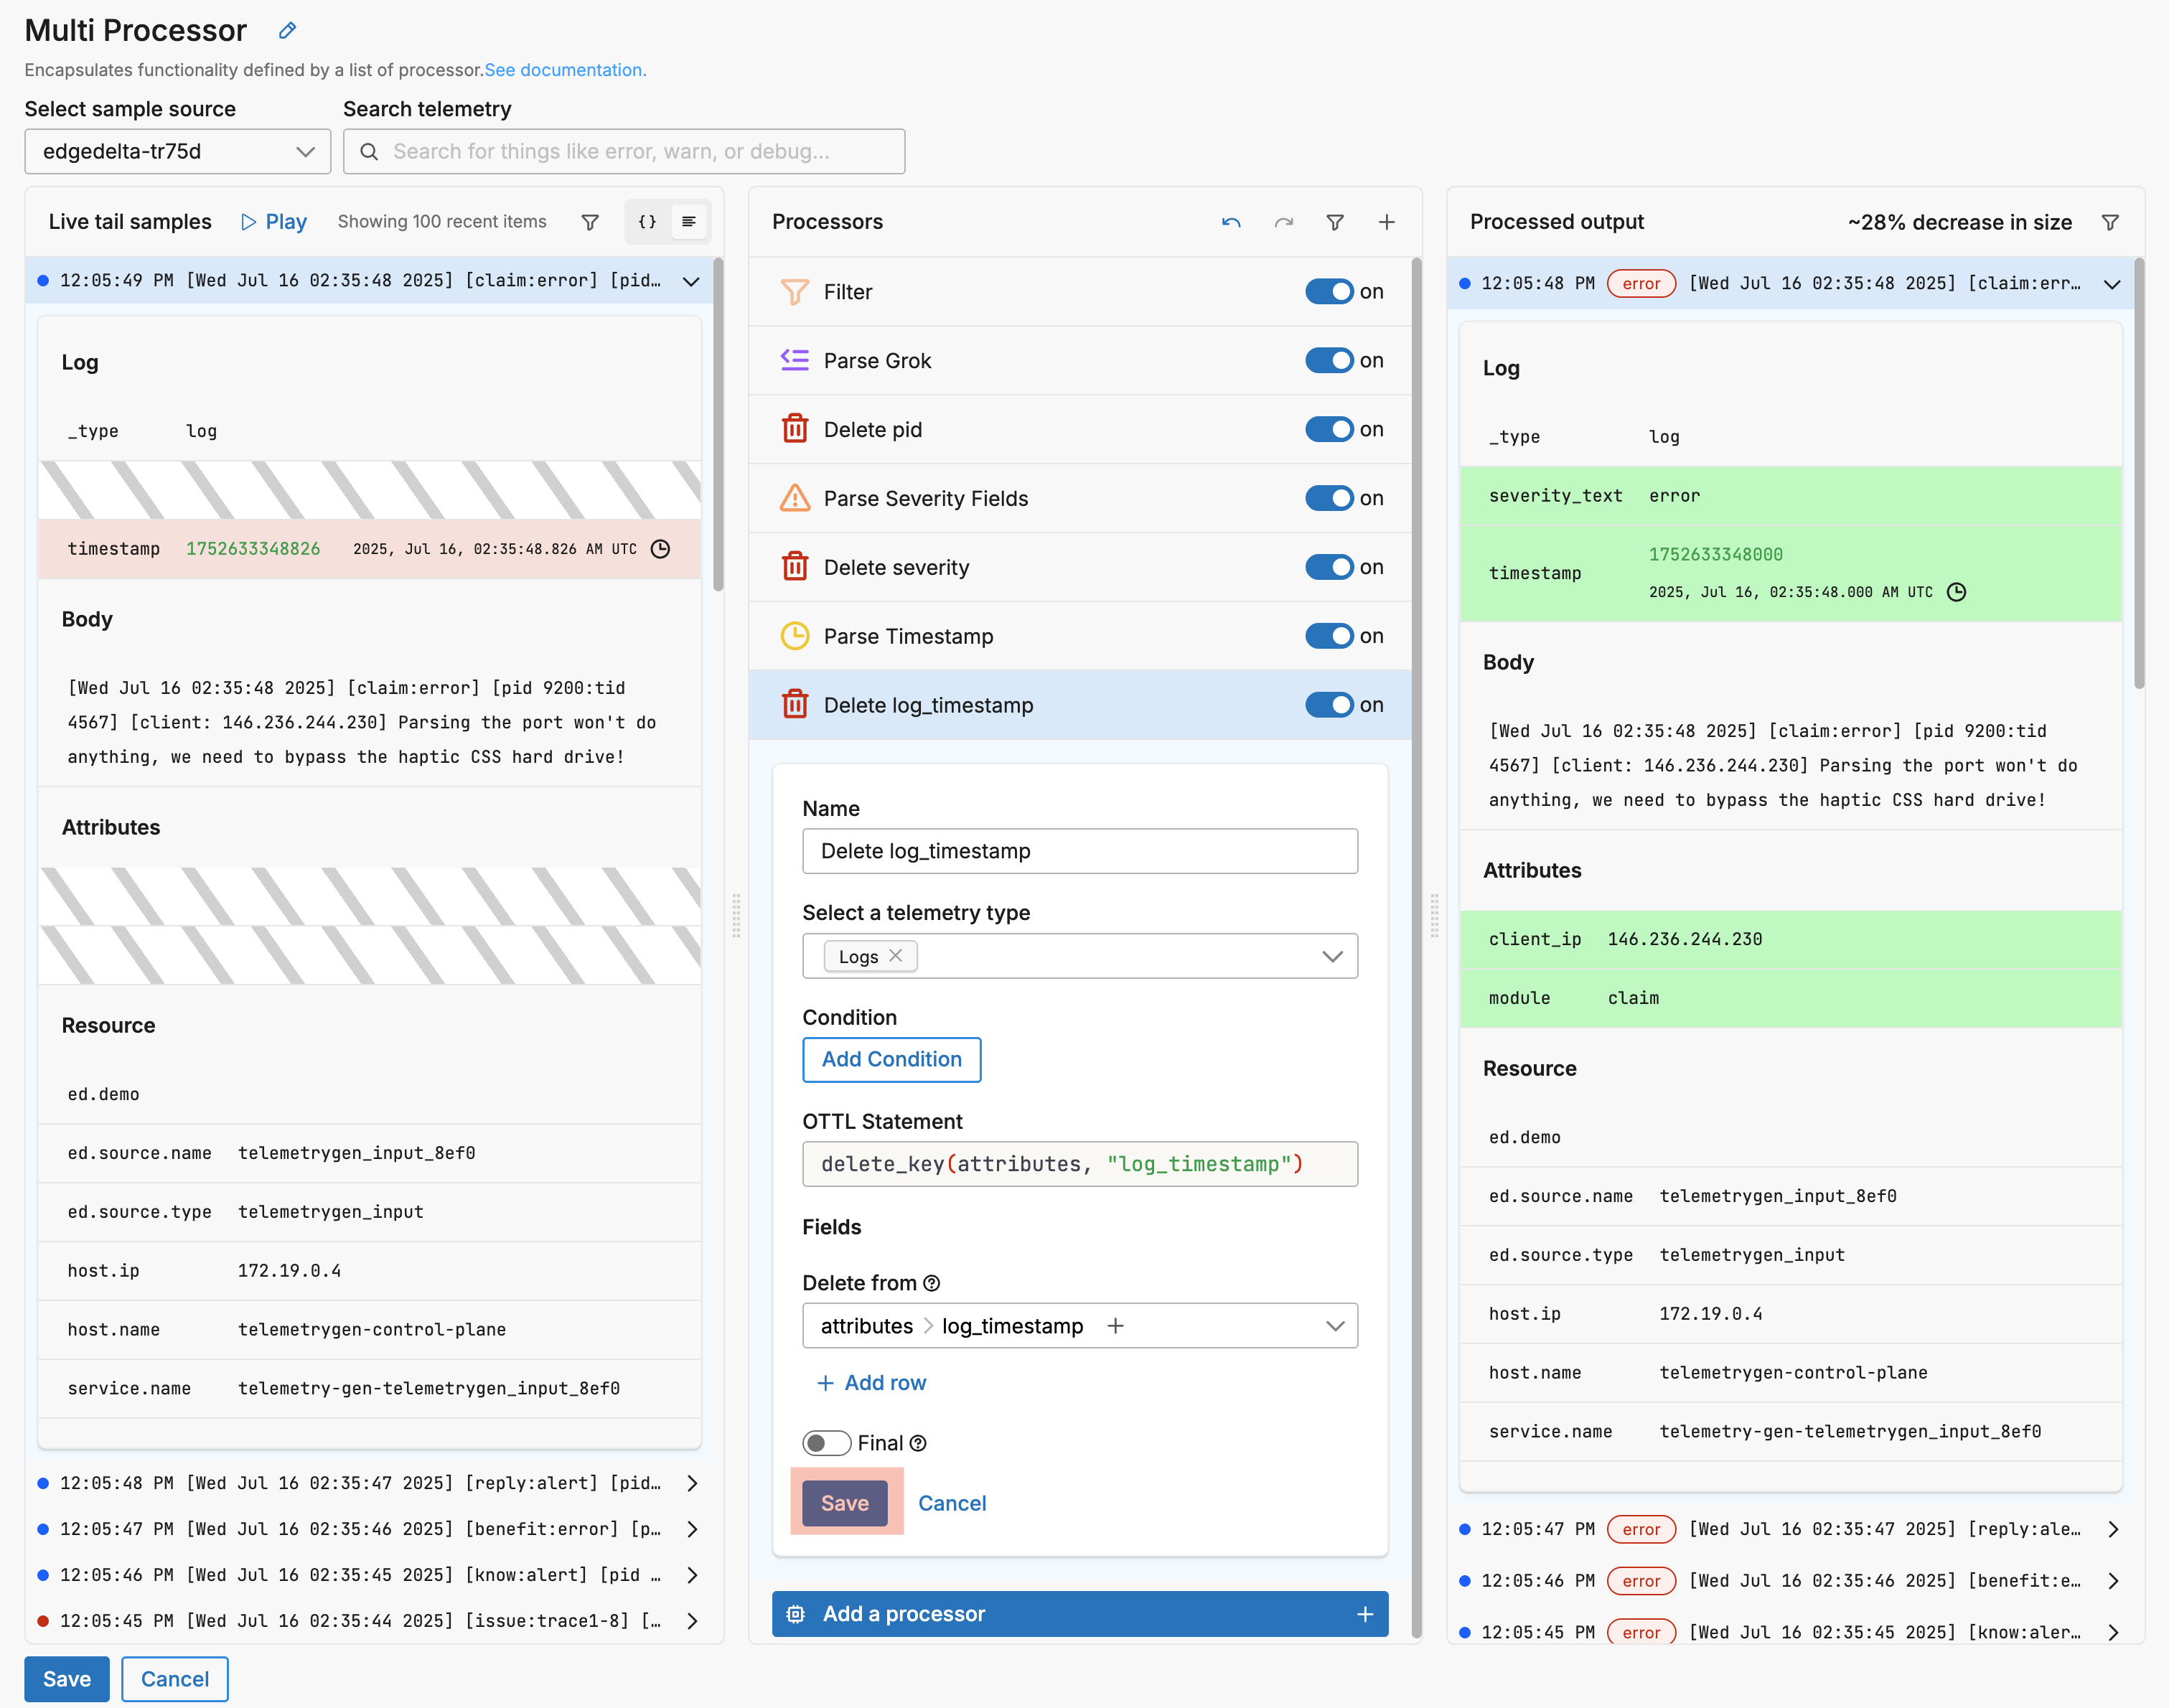Click the Parse Grok processor icon
The width and height of the screenshot is (2169, 1708).
click(x=795, y=360)
